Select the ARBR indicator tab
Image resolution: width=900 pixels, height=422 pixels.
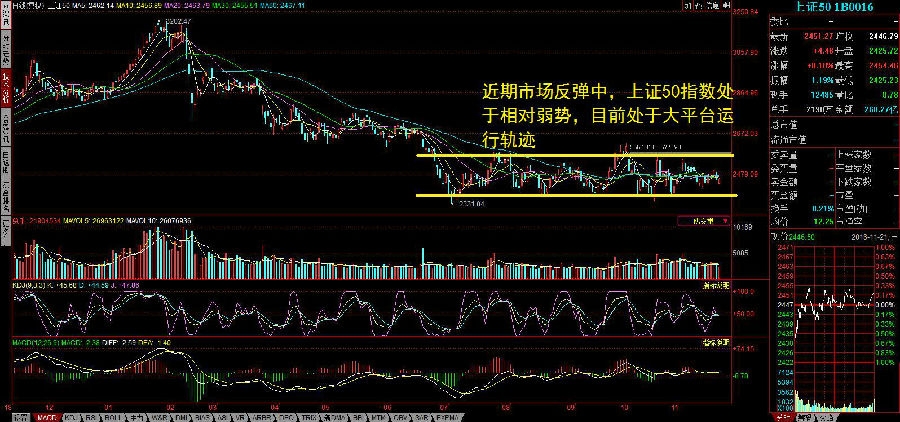[x=262, y=417]
